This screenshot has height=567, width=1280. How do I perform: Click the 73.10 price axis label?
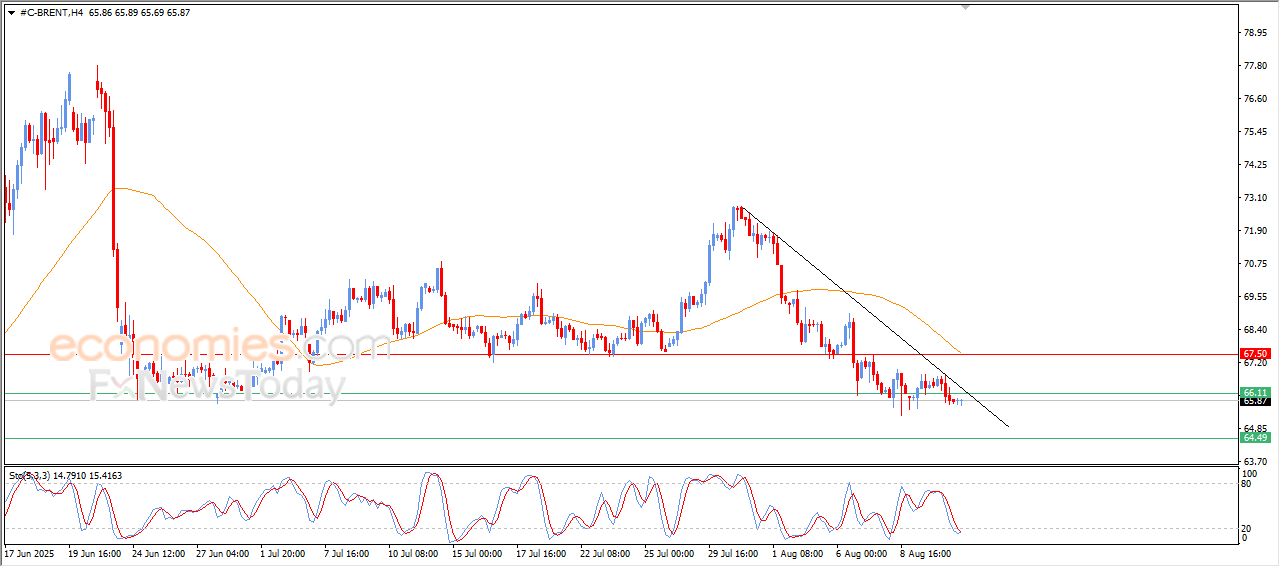[x=1257, y=198]
